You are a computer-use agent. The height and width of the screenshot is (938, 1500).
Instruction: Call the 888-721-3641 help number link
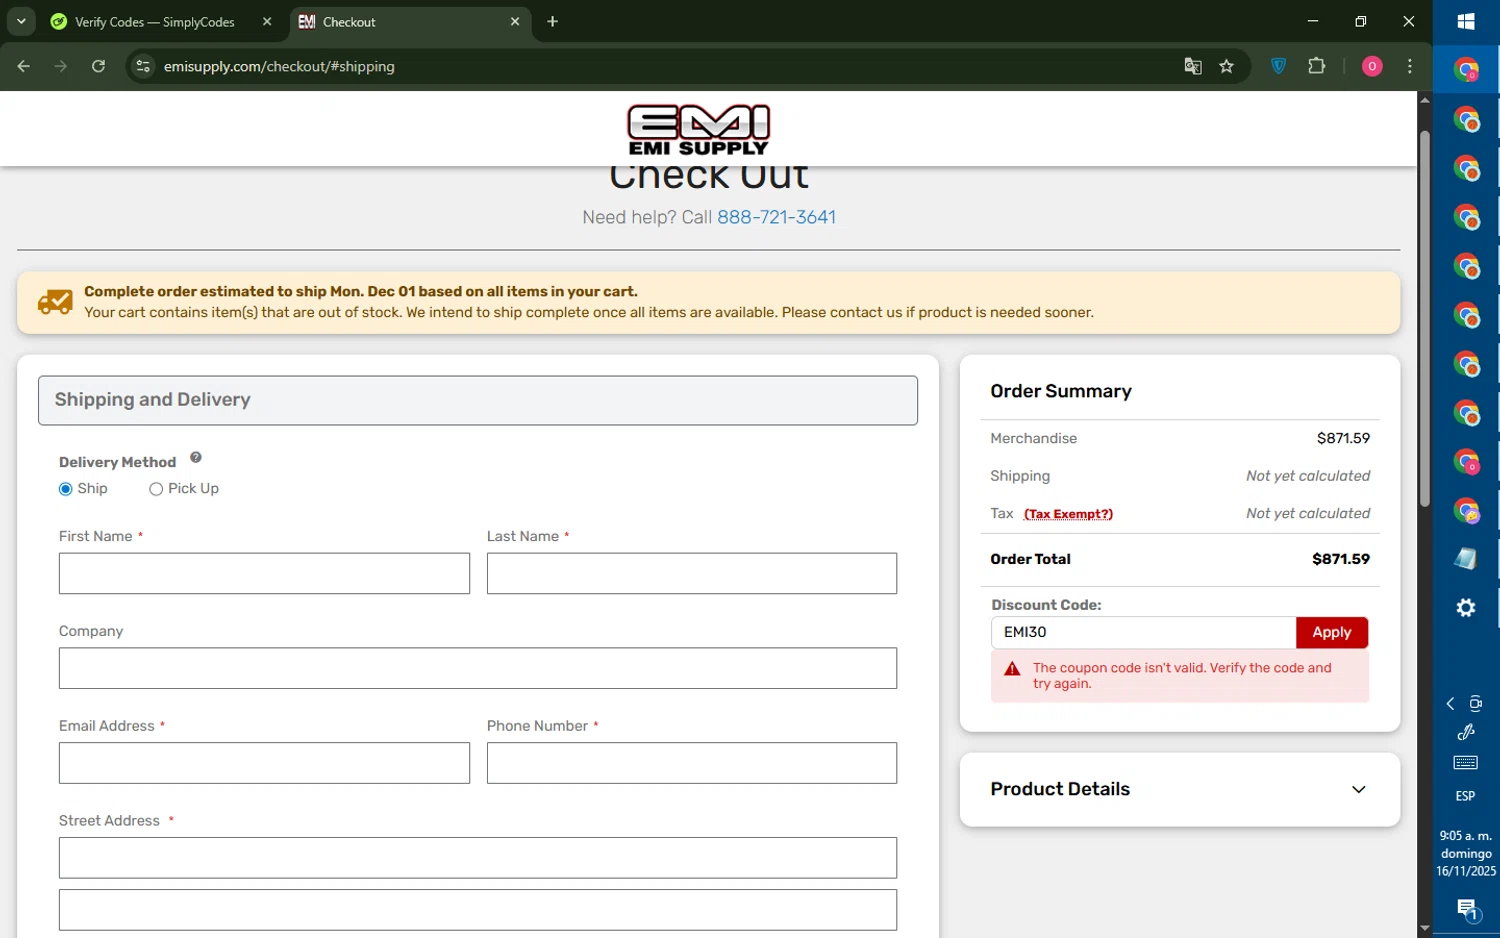[776, 217]
